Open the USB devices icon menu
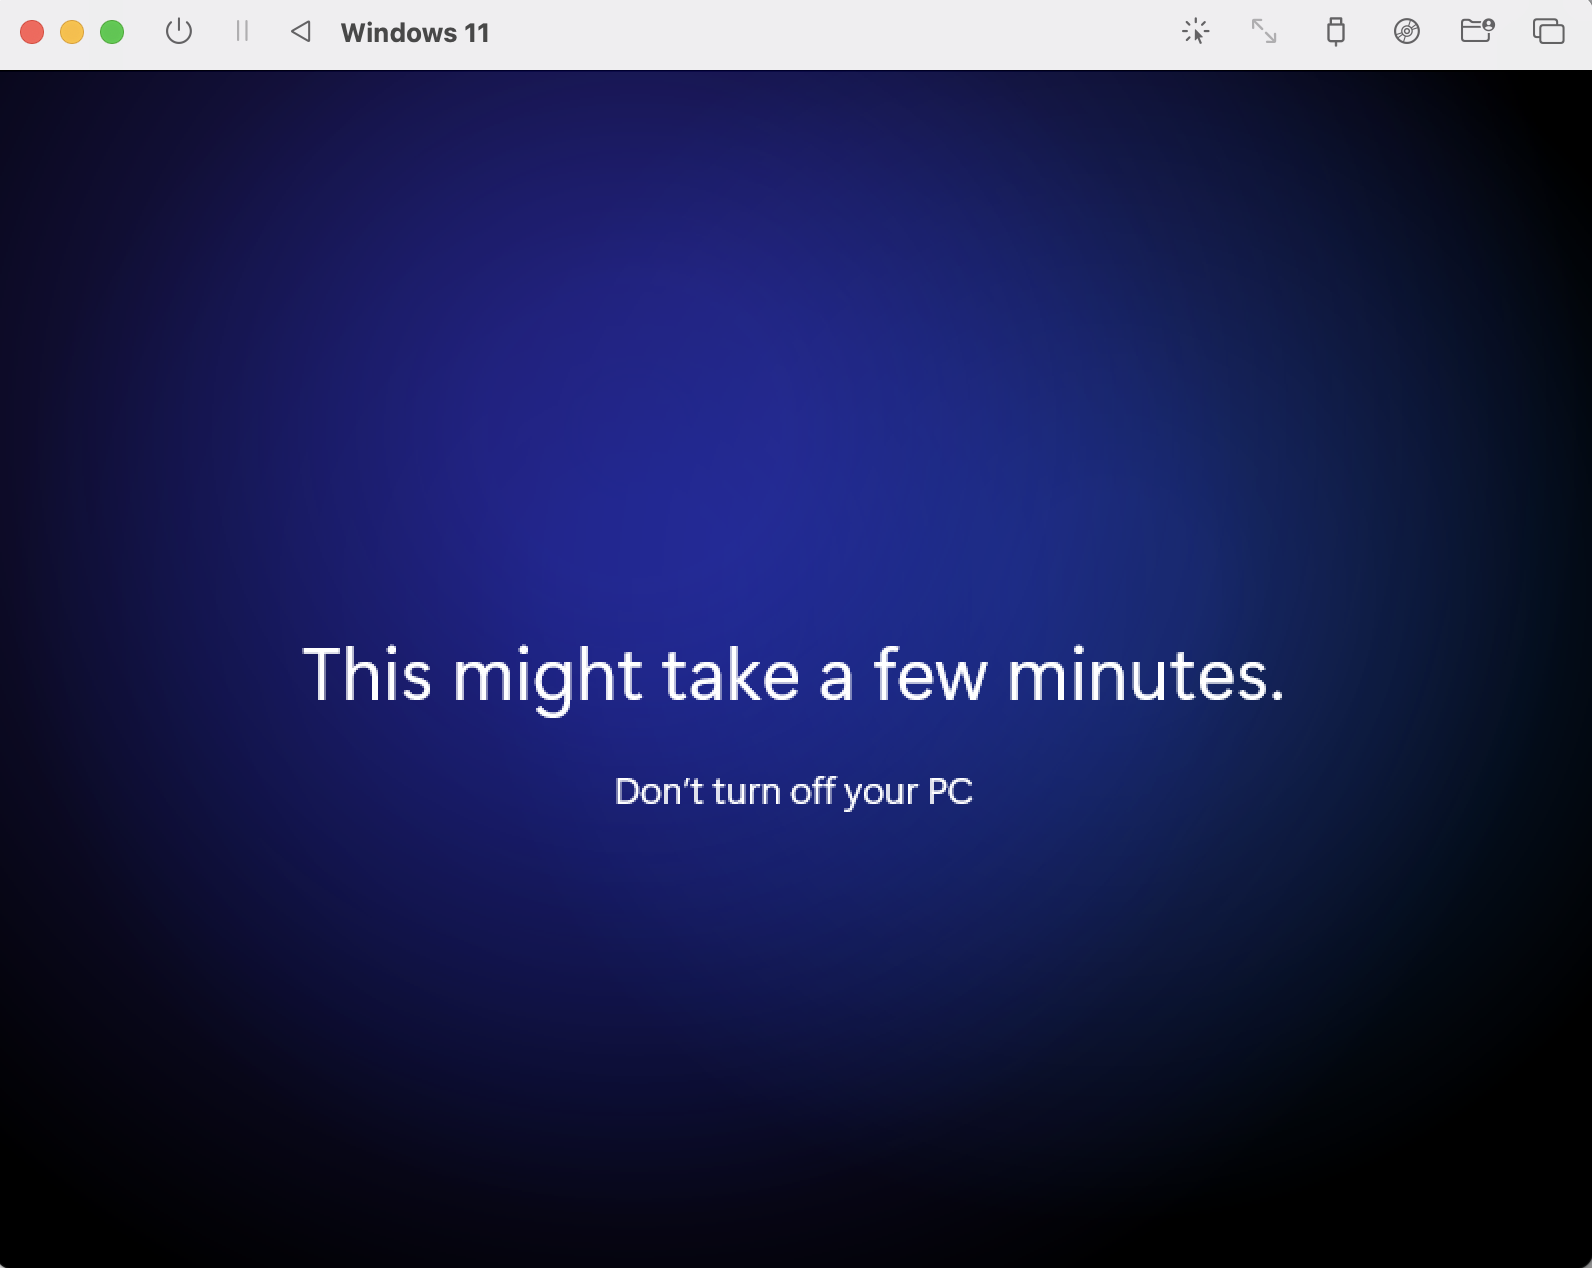This screenshot has height=1268, width=1592. [1335, 32]
